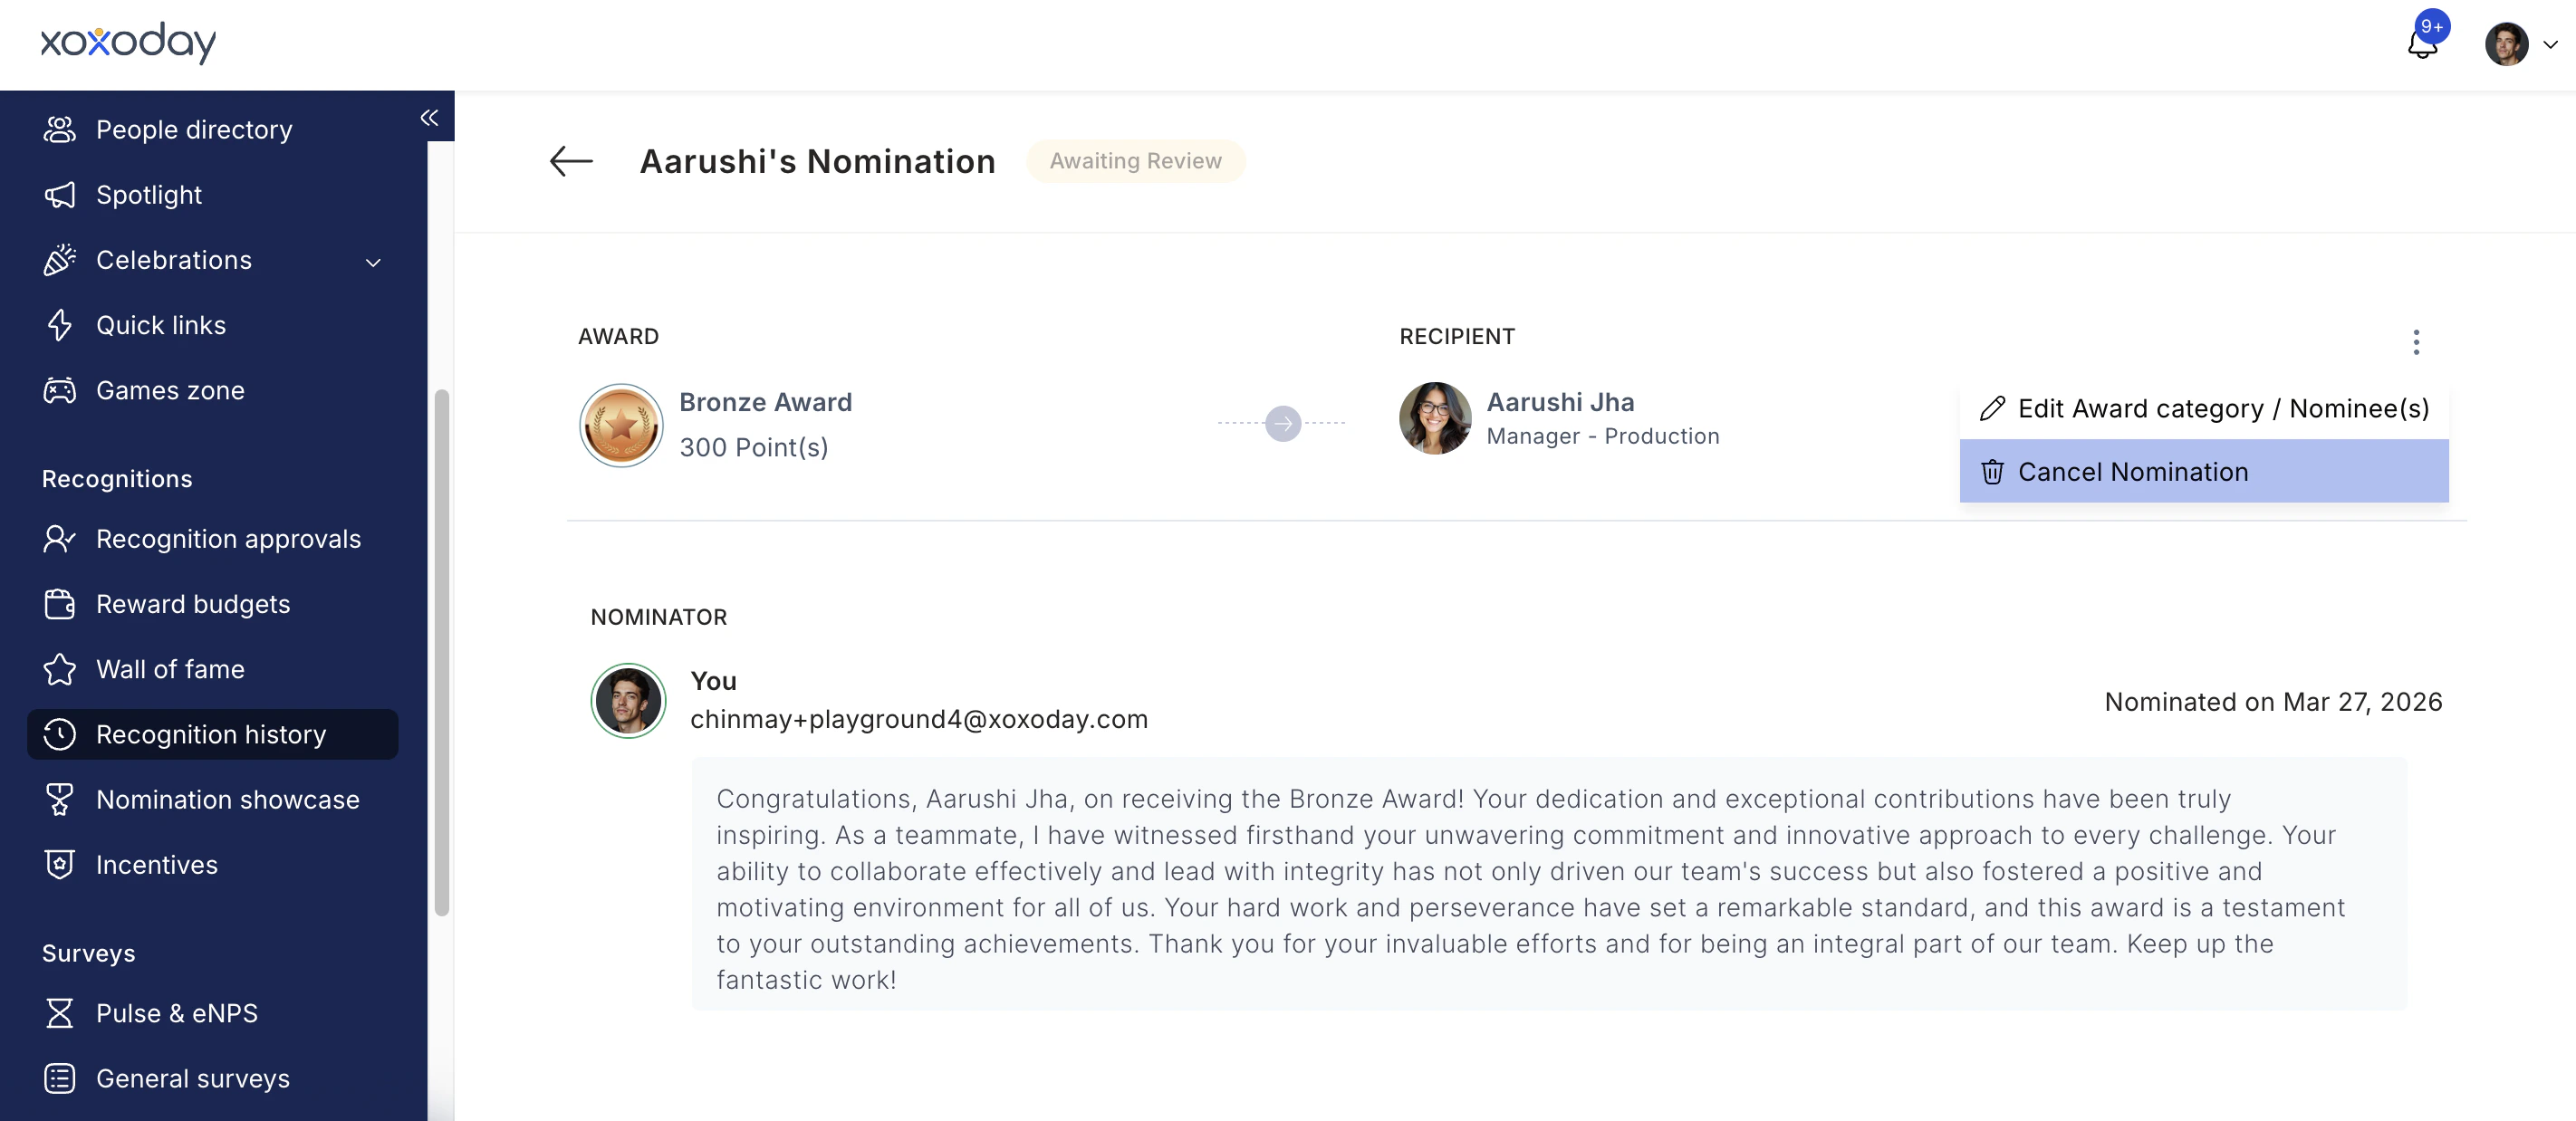Click Aarushi Jha's profile photo
2576x1121 pixels.
coord(1435,418)
